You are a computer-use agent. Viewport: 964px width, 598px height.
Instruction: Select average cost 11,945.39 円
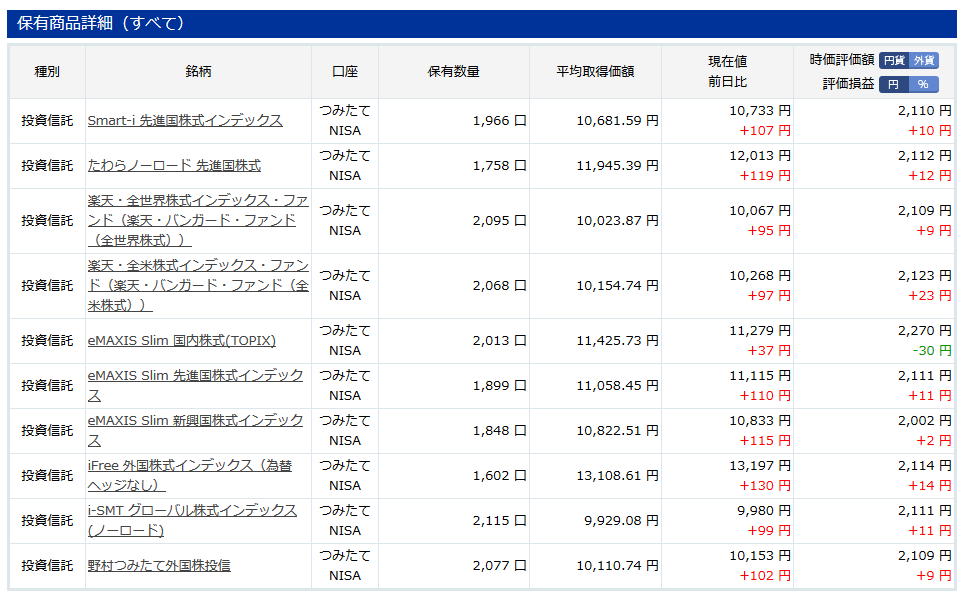coord(617,165)
